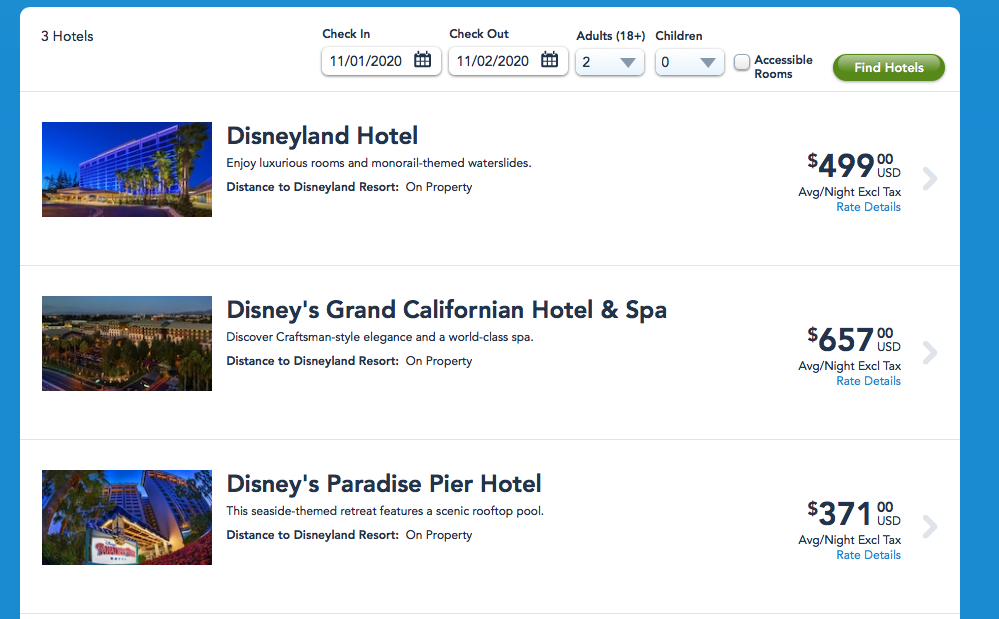Open Rate Details for Grand Californian Hotel
999x619 pixels.
(x=868, y=381)
